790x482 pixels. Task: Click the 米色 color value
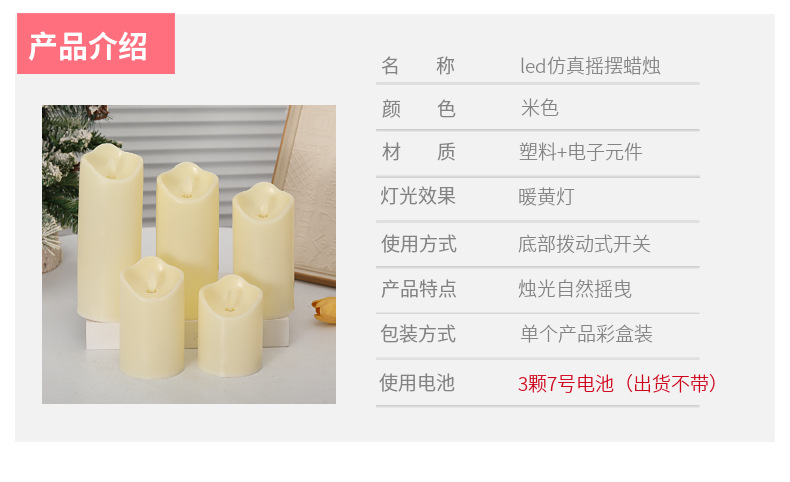tap(540, 108)
